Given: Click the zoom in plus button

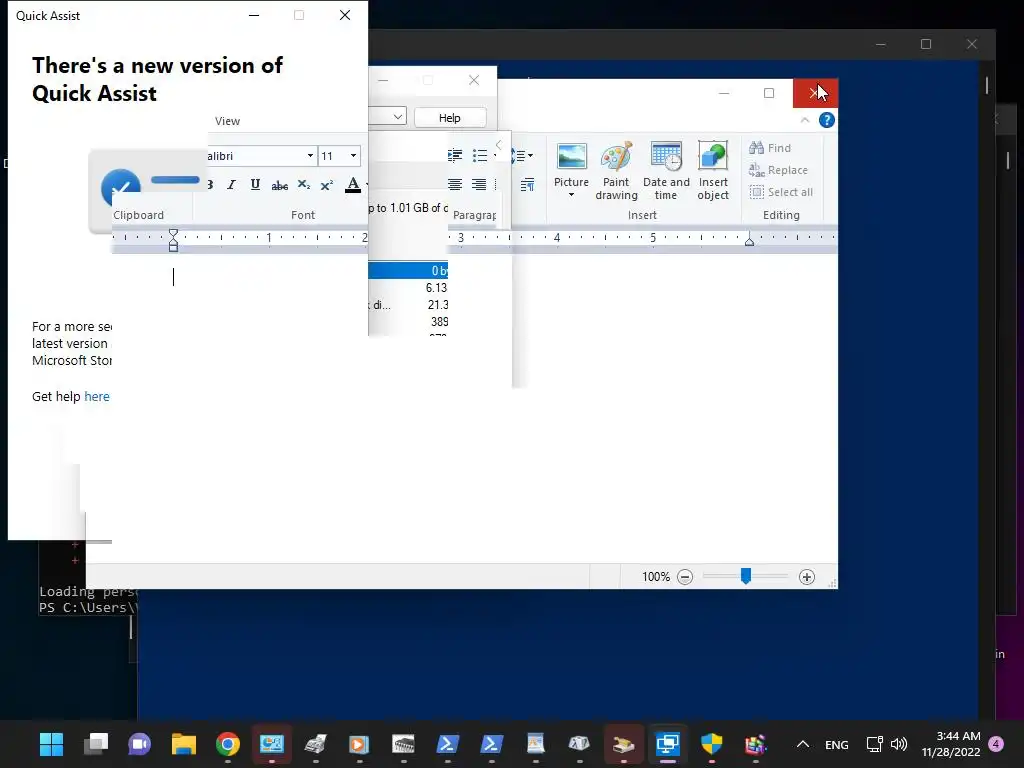Looking at the screenshot, I should click(x=807, y=577).
